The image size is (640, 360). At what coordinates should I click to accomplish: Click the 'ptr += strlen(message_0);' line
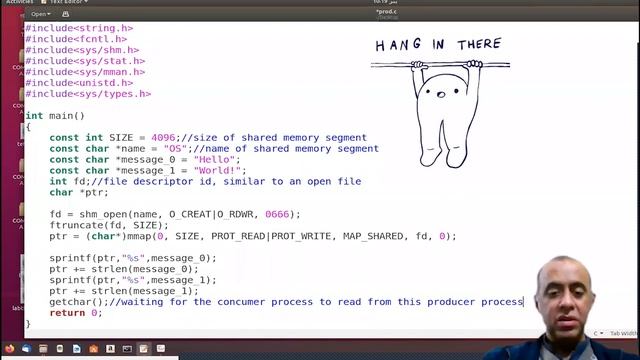(124, 269)
